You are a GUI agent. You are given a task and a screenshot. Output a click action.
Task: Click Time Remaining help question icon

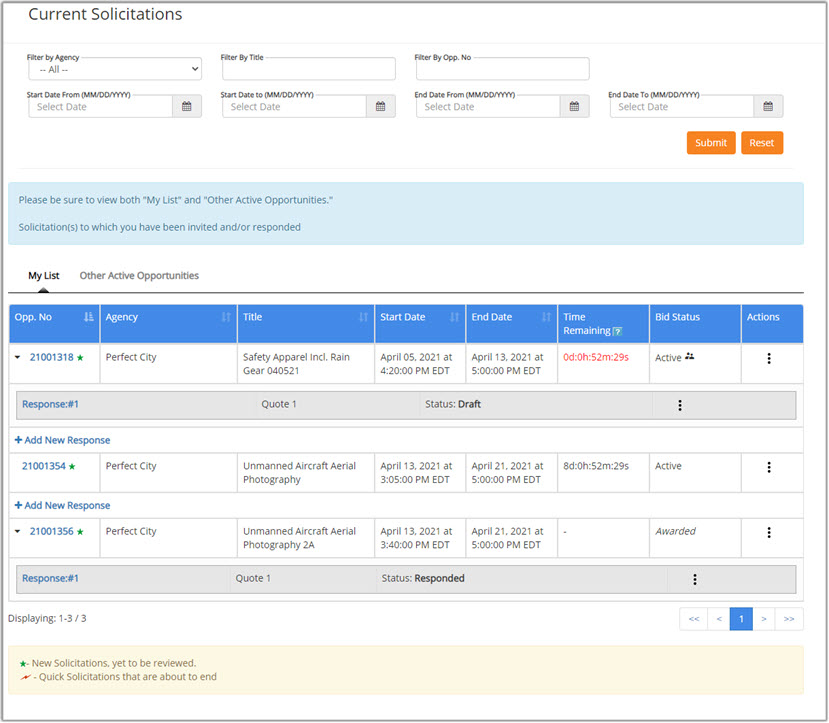pos(618,331)
